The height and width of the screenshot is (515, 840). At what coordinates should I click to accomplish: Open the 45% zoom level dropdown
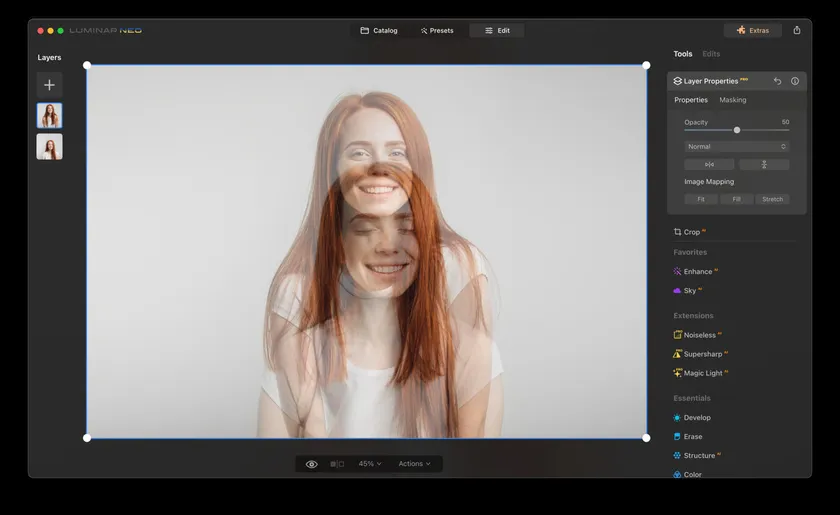pos(370,464)
